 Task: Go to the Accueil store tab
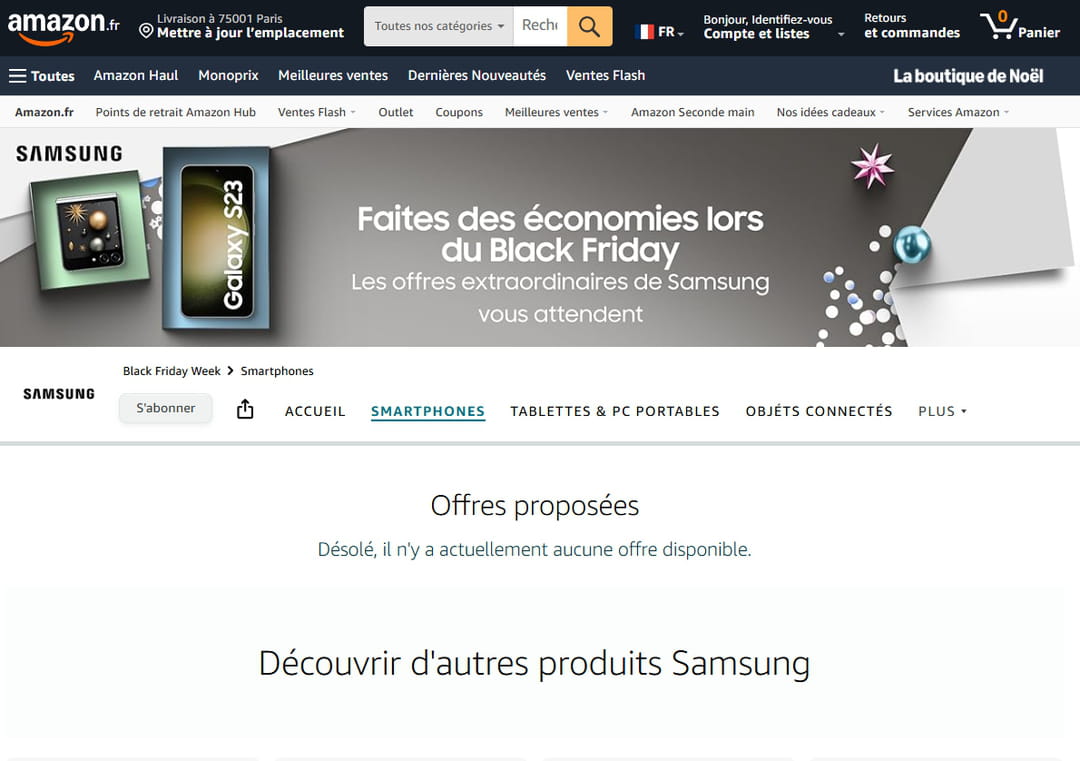pyautogui.click(x=315, y=411)
